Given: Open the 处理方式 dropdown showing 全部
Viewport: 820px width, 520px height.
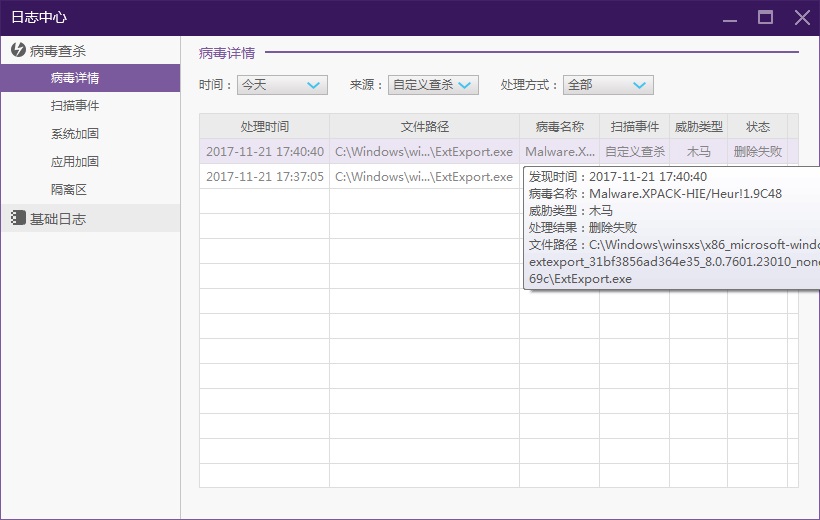Looking at the screenshot, I should click(608, 85).
